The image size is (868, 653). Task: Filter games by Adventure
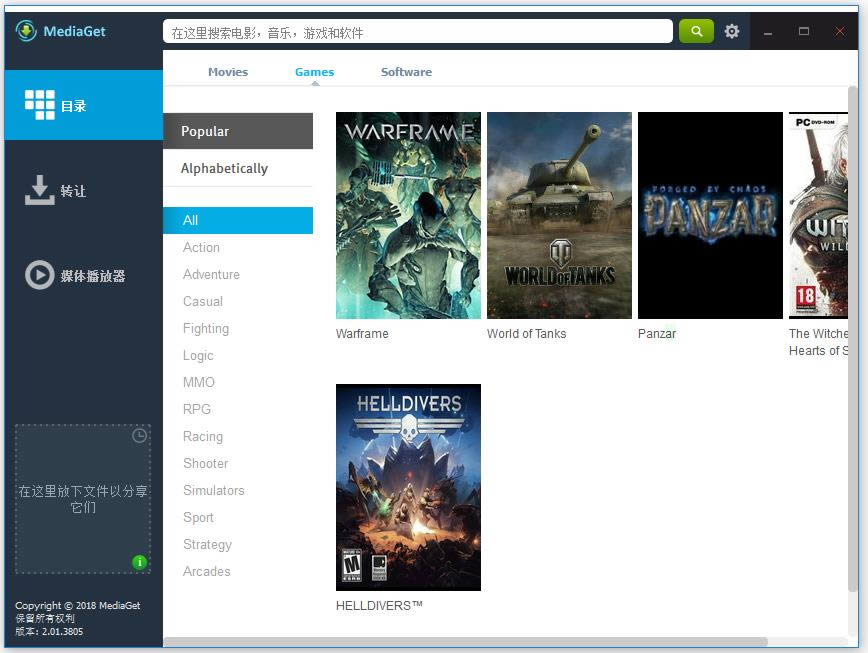(x=211, y=274)
